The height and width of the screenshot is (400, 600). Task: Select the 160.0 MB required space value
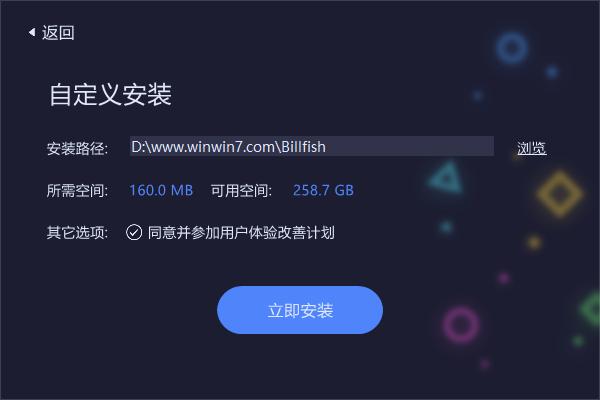161,190
